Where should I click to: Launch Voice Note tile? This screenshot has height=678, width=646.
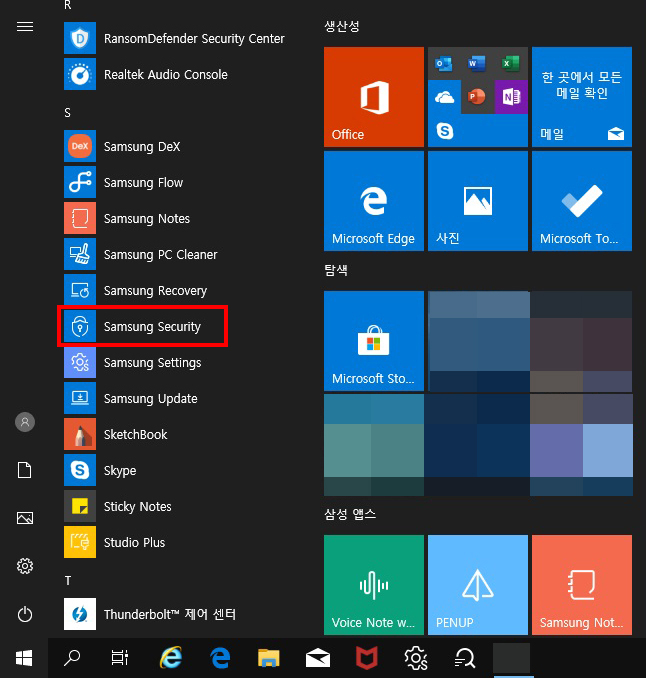(x=374, y=585)
